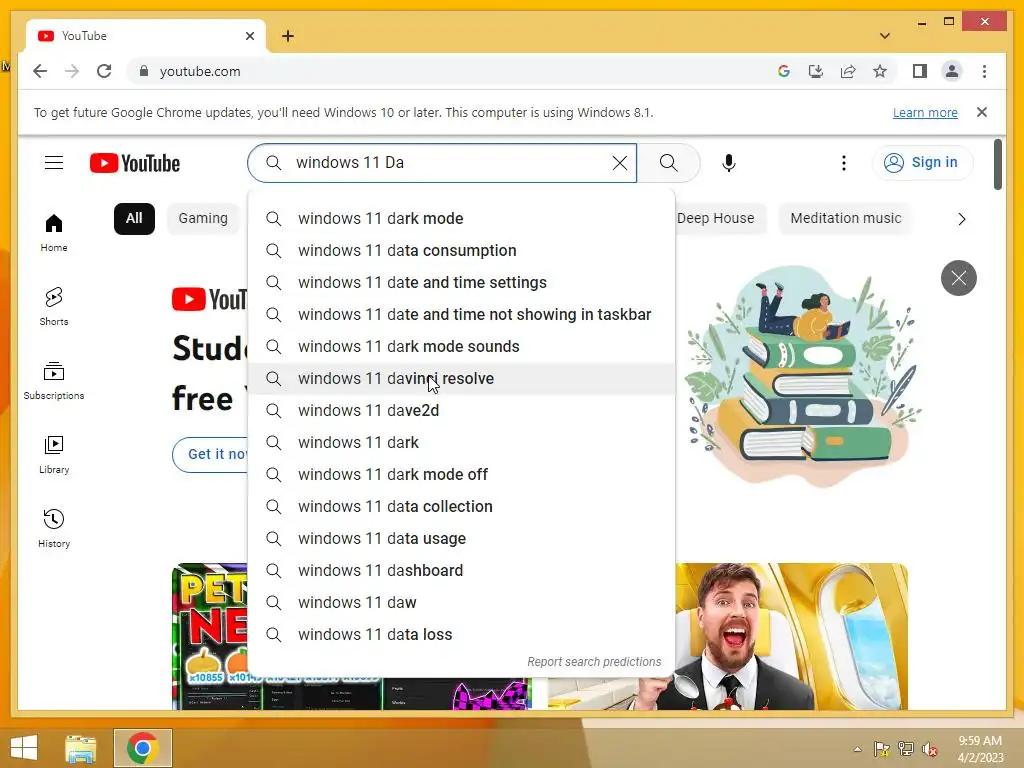
Task: Open YouTube settings three-dot menu
Action: tap(844, 163)
